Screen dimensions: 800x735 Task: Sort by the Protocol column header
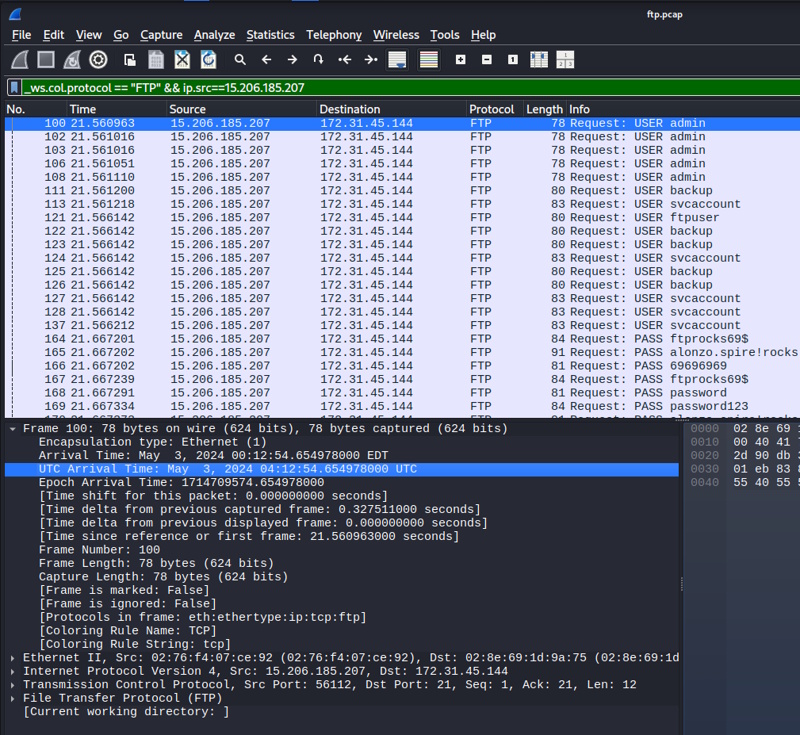[495, 109]
